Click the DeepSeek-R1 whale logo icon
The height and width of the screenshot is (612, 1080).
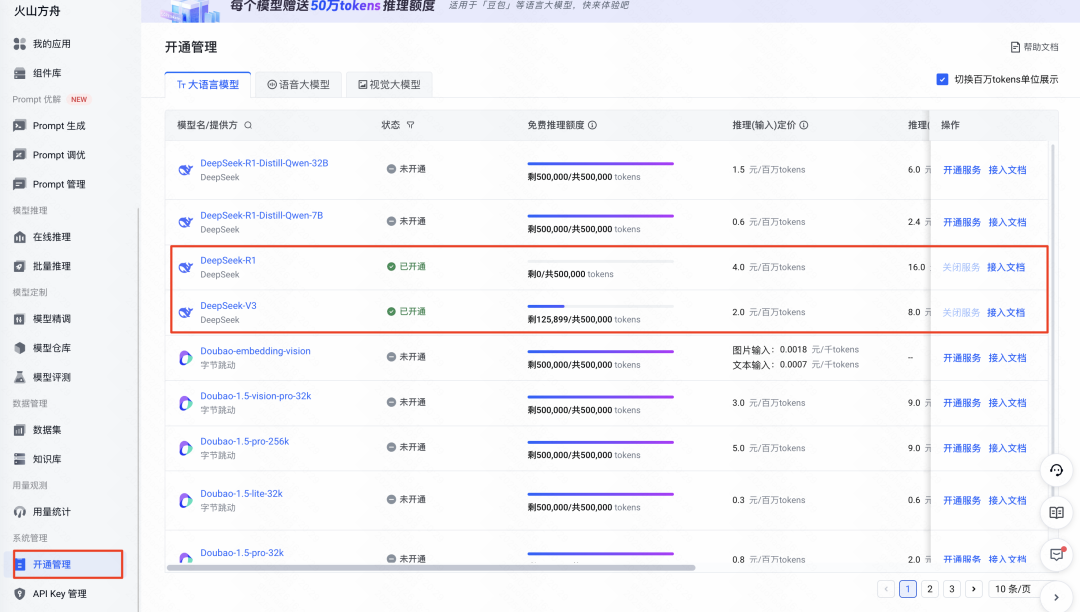185,267
